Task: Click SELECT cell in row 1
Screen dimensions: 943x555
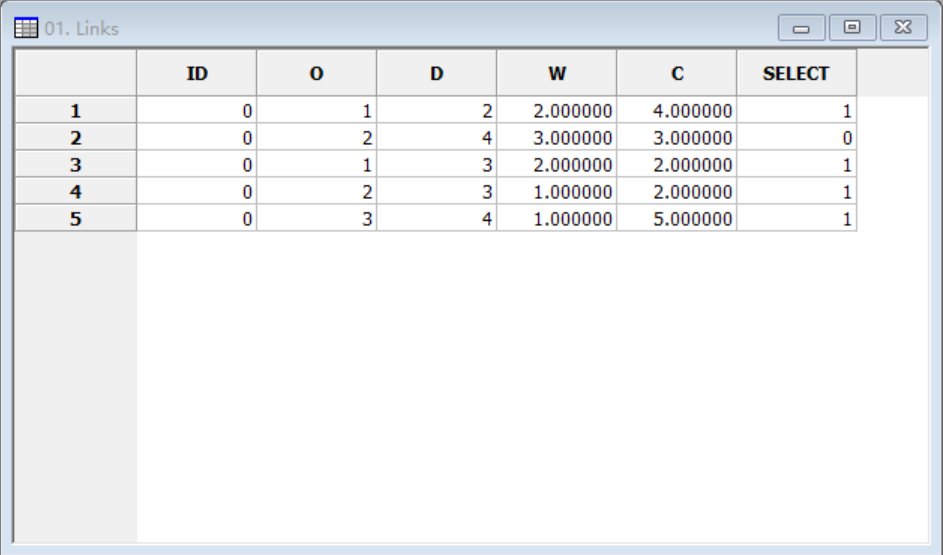Action: 797,111
